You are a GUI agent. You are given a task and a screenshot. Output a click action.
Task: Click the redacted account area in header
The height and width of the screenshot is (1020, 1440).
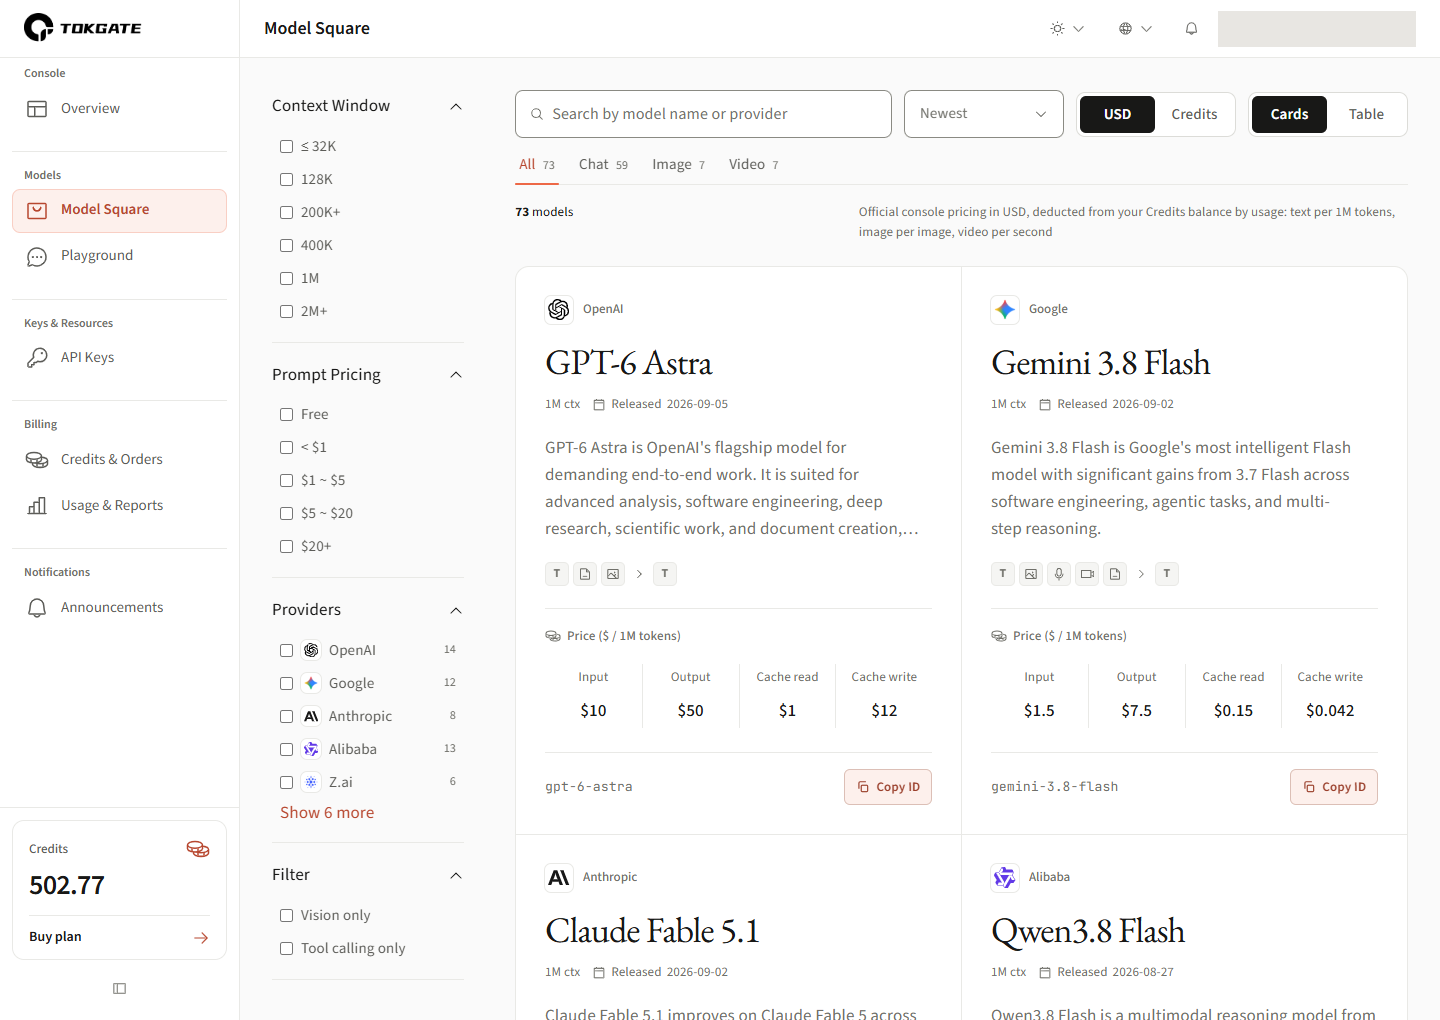tap(1317, 29)
